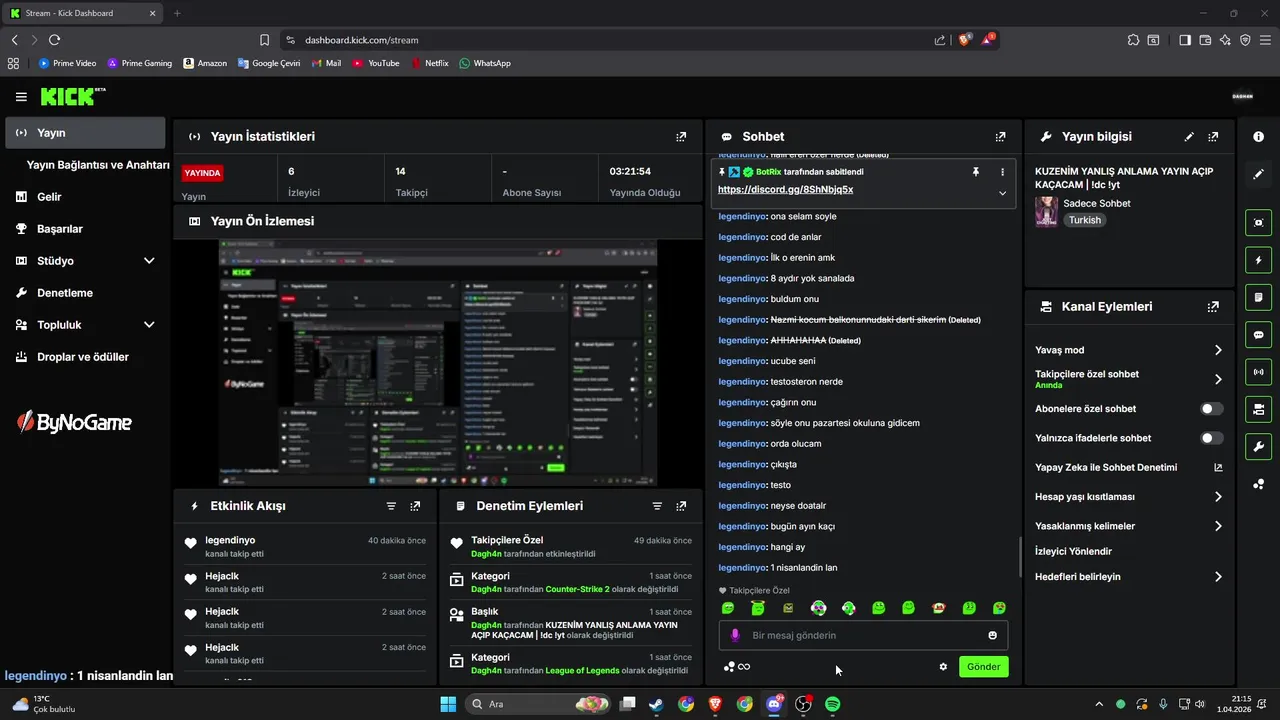Select Yayın in left sidebar
Screen dimensions: 1280x720
(85, 133)
